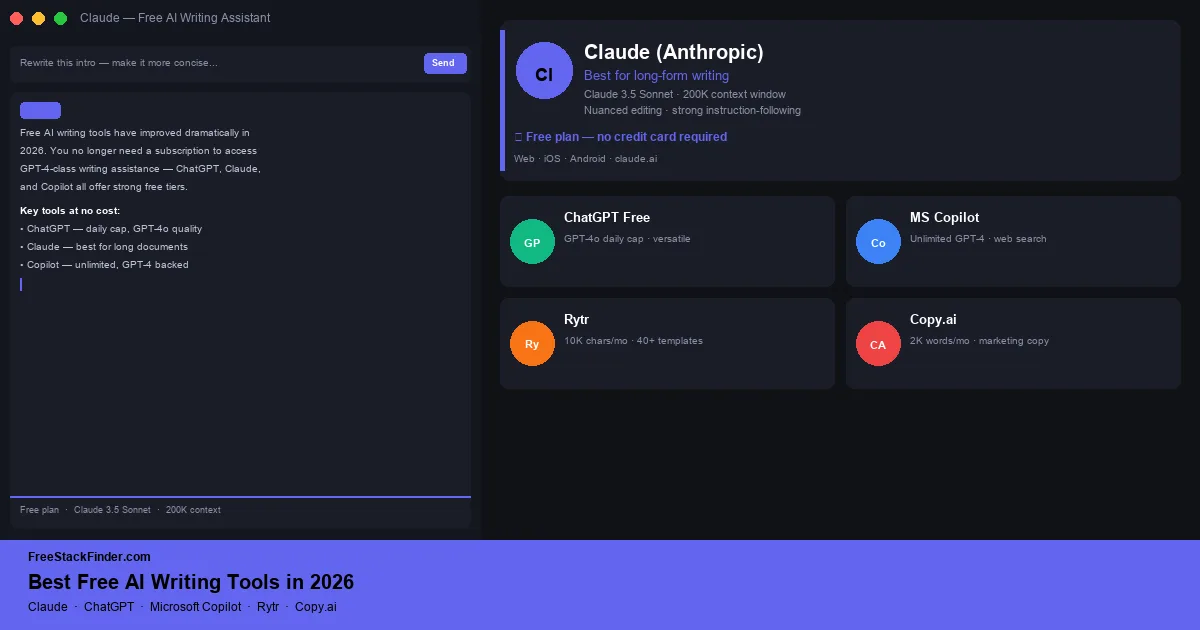Click the 'ChatGPT — daily cap, GPT-4o quality' bullet

111,229
